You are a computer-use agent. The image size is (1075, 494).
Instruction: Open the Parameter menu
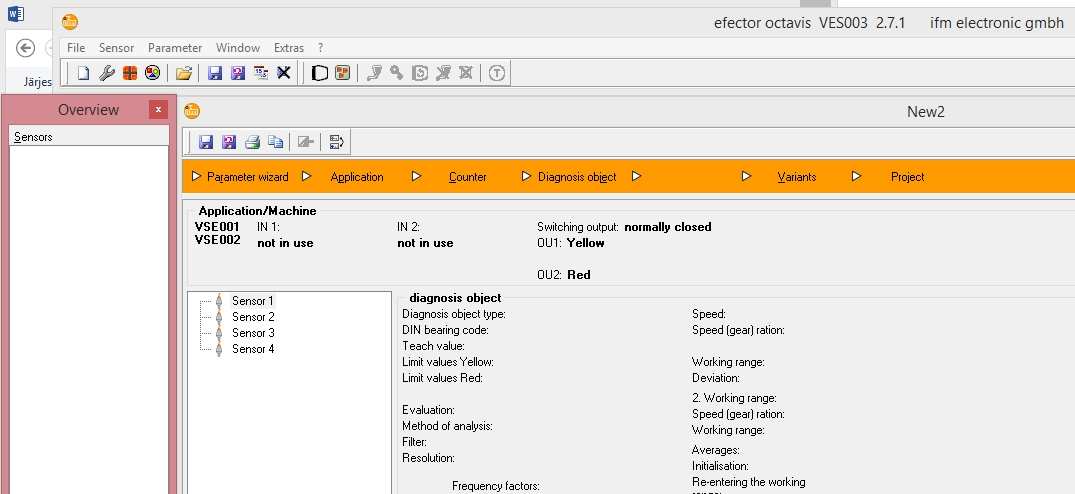pyautogui.click(x=175, y=48)
